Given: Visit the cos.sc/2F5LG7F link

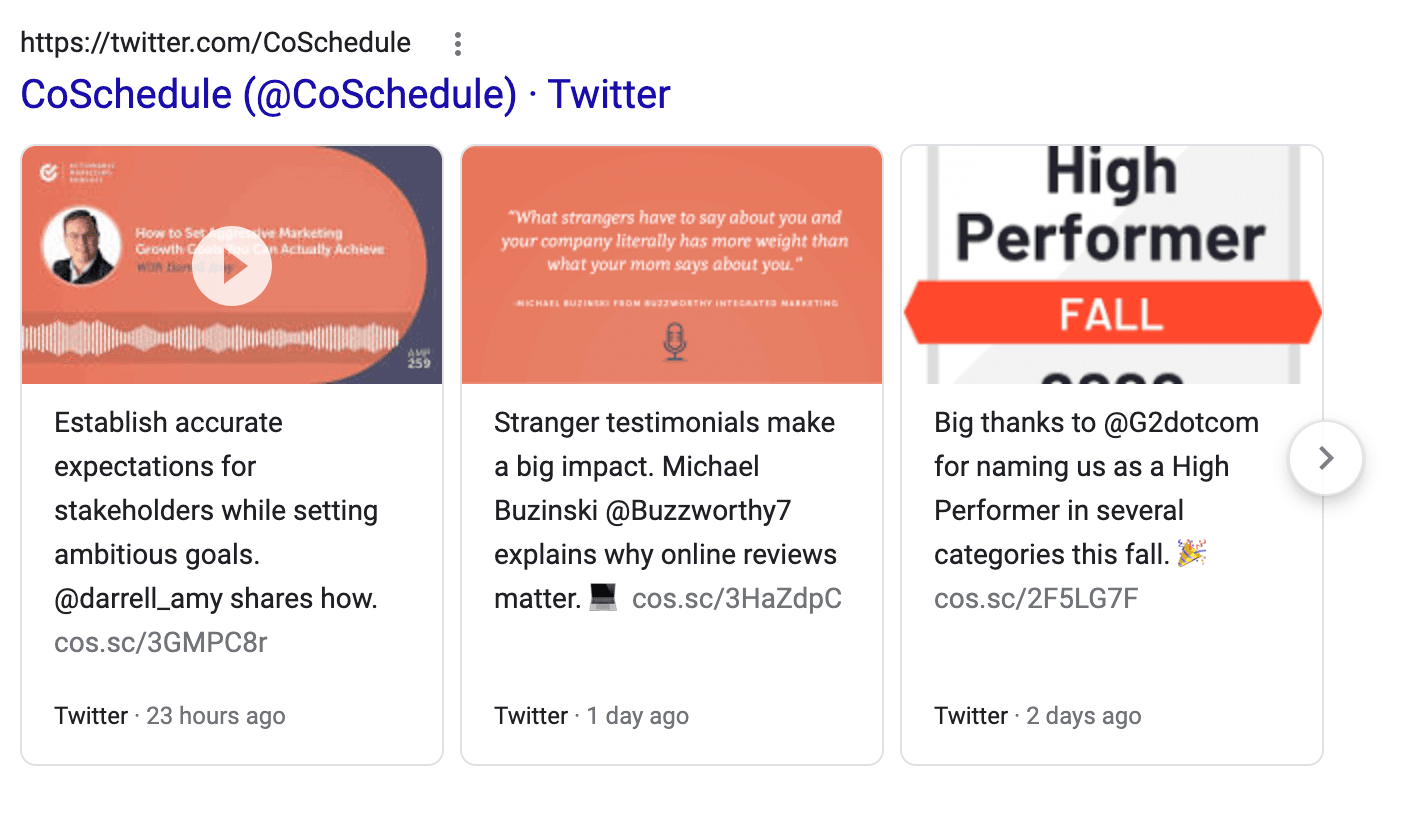Looking at the screenshot, I should (1036, 598).
